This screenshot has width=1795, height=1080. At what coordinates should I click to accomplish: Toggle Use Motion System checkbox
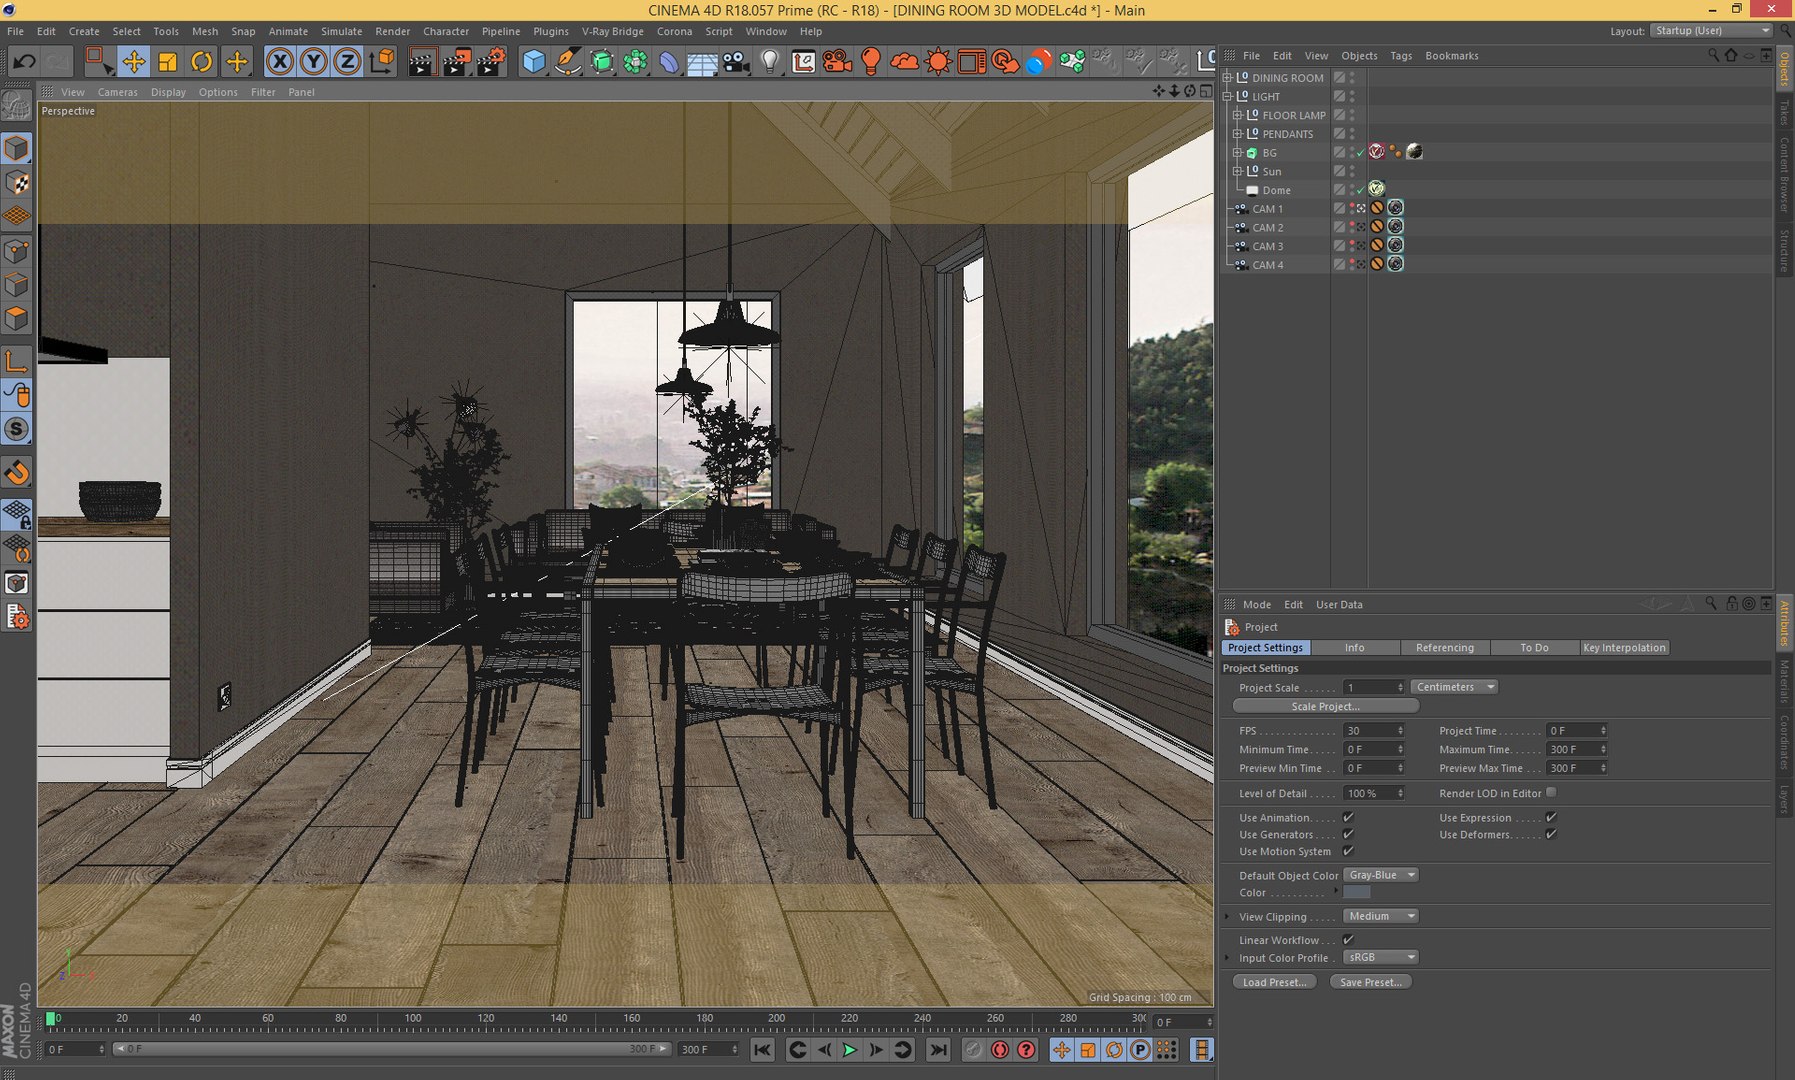1348,851
